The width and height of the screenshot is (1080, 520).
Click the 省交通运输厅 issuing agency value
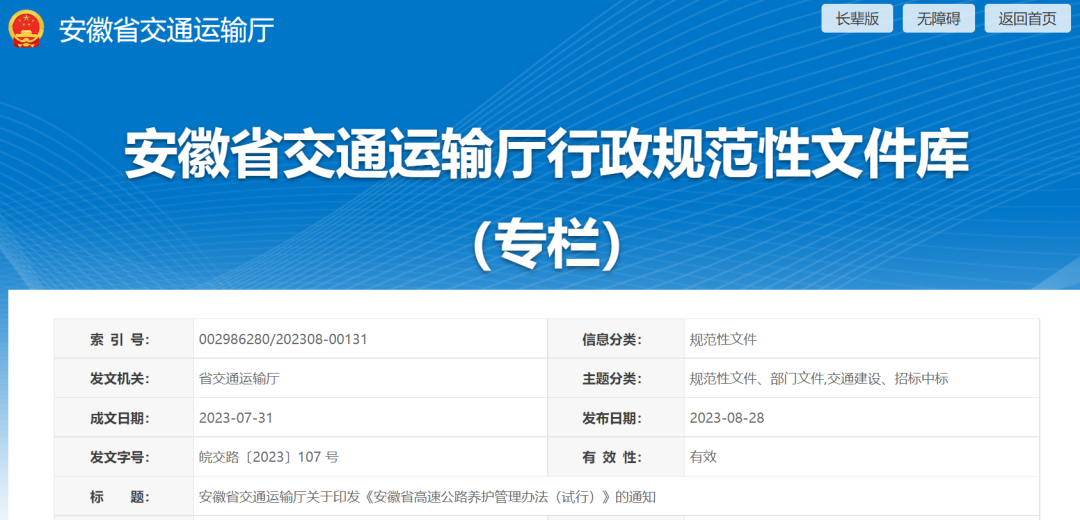point(239,378)
